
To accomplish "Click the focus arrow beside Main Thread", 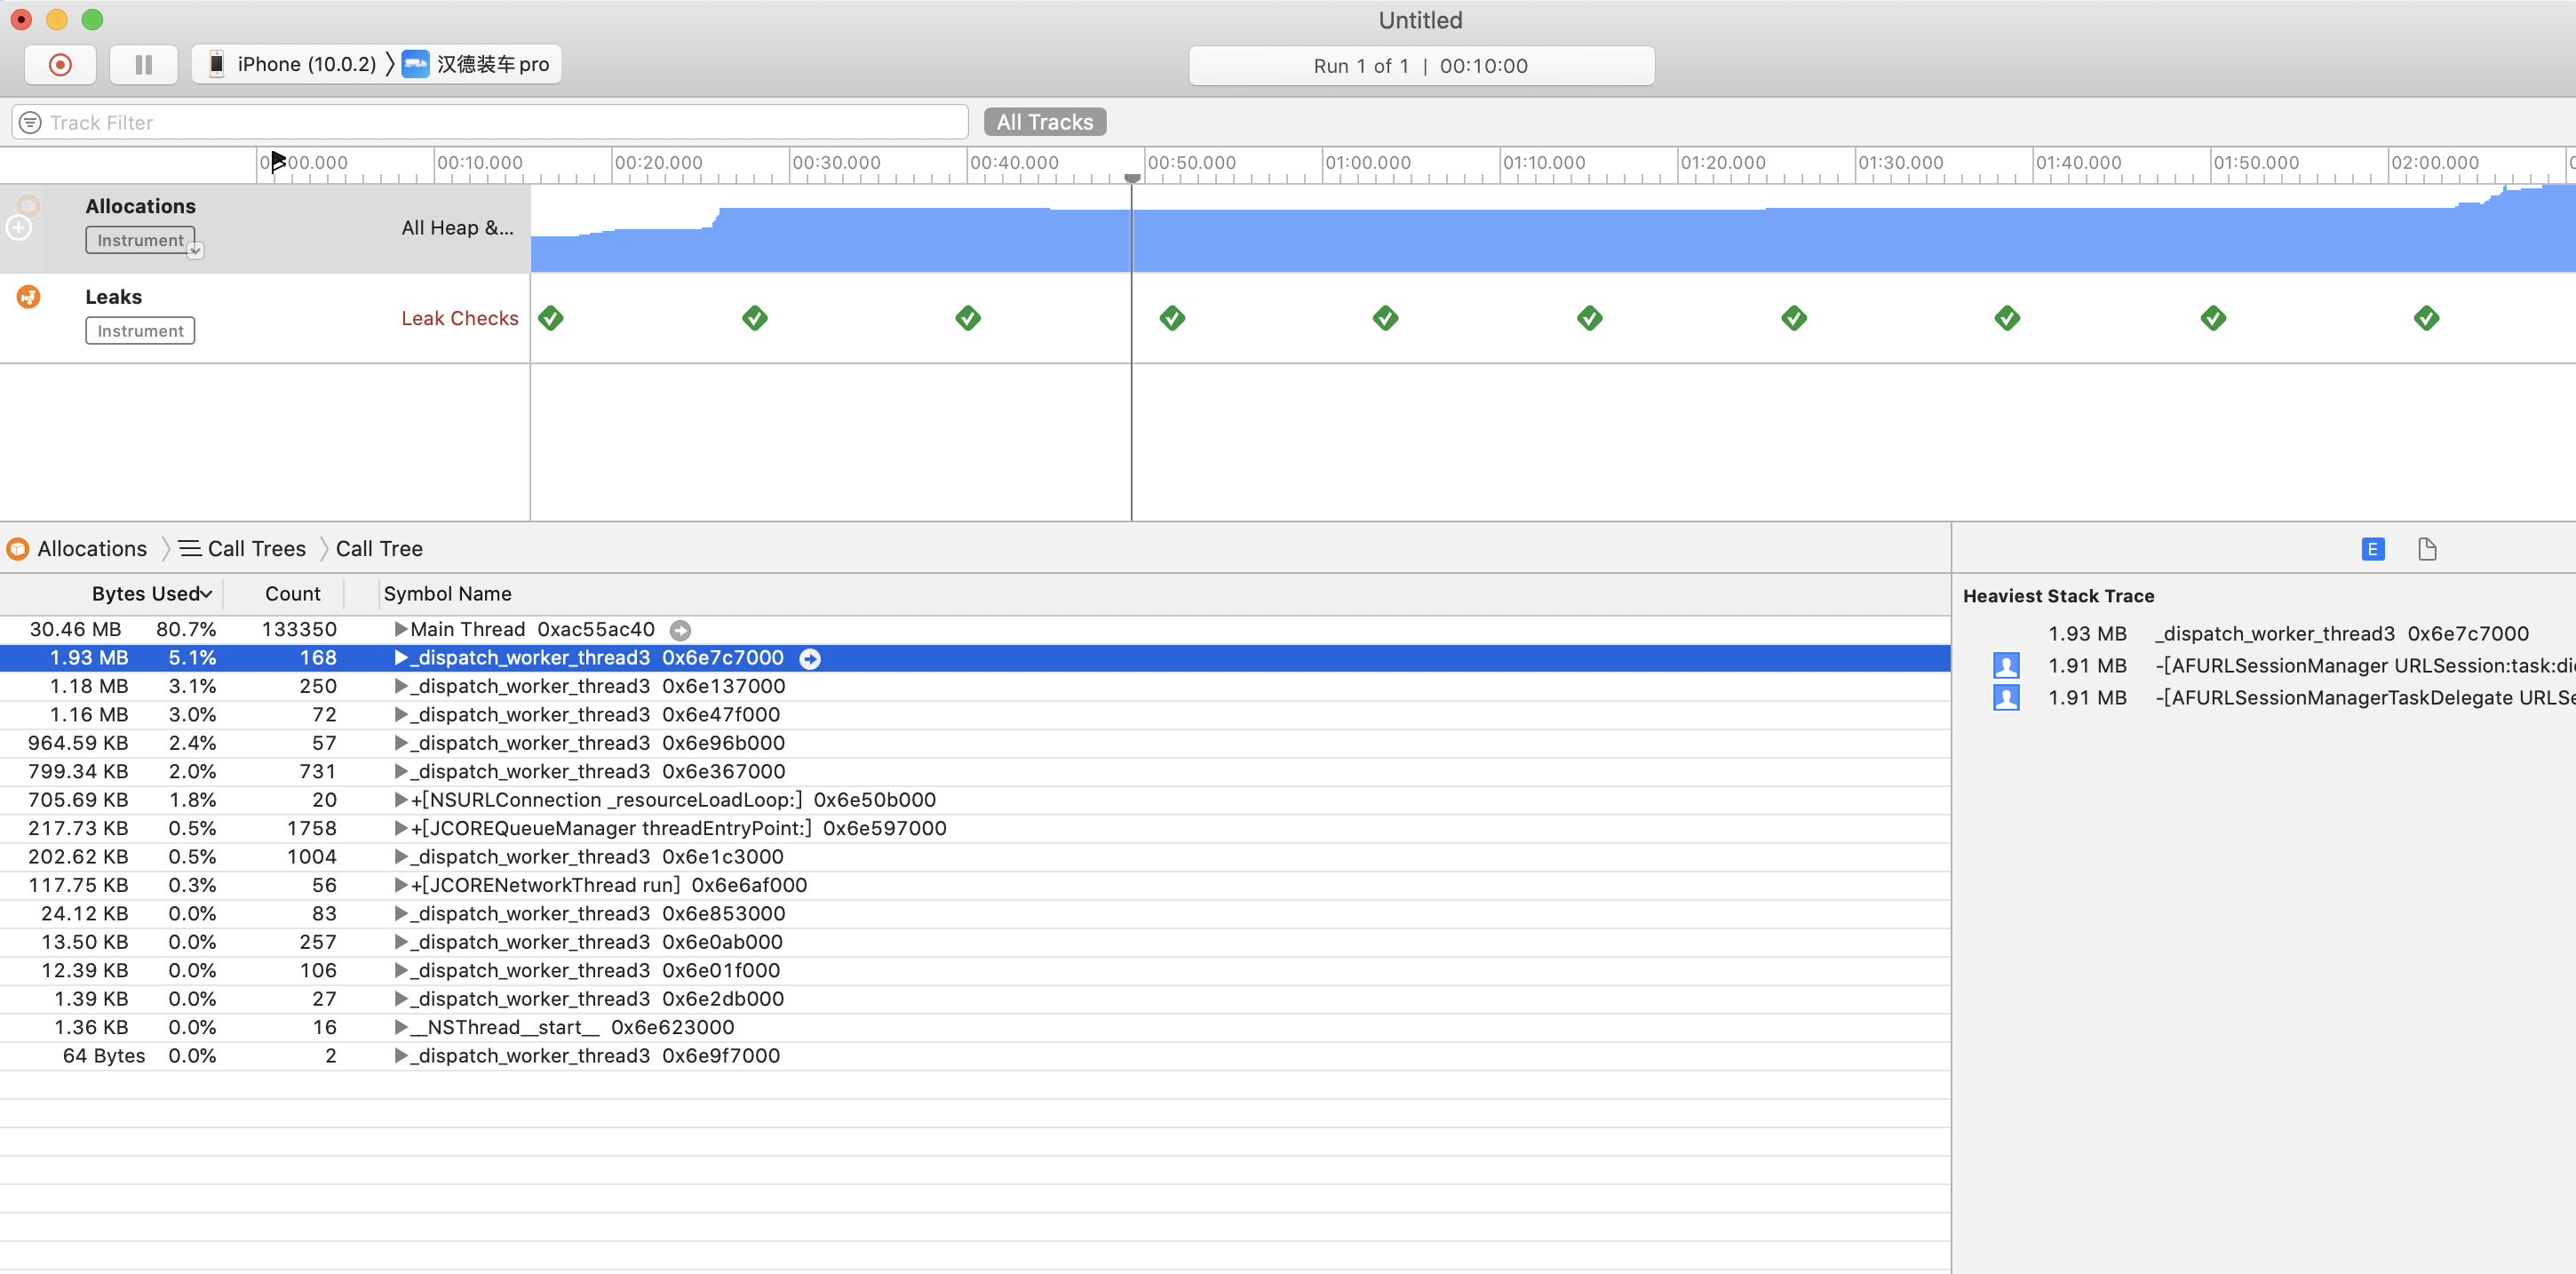I will click(x=680, y=630).
